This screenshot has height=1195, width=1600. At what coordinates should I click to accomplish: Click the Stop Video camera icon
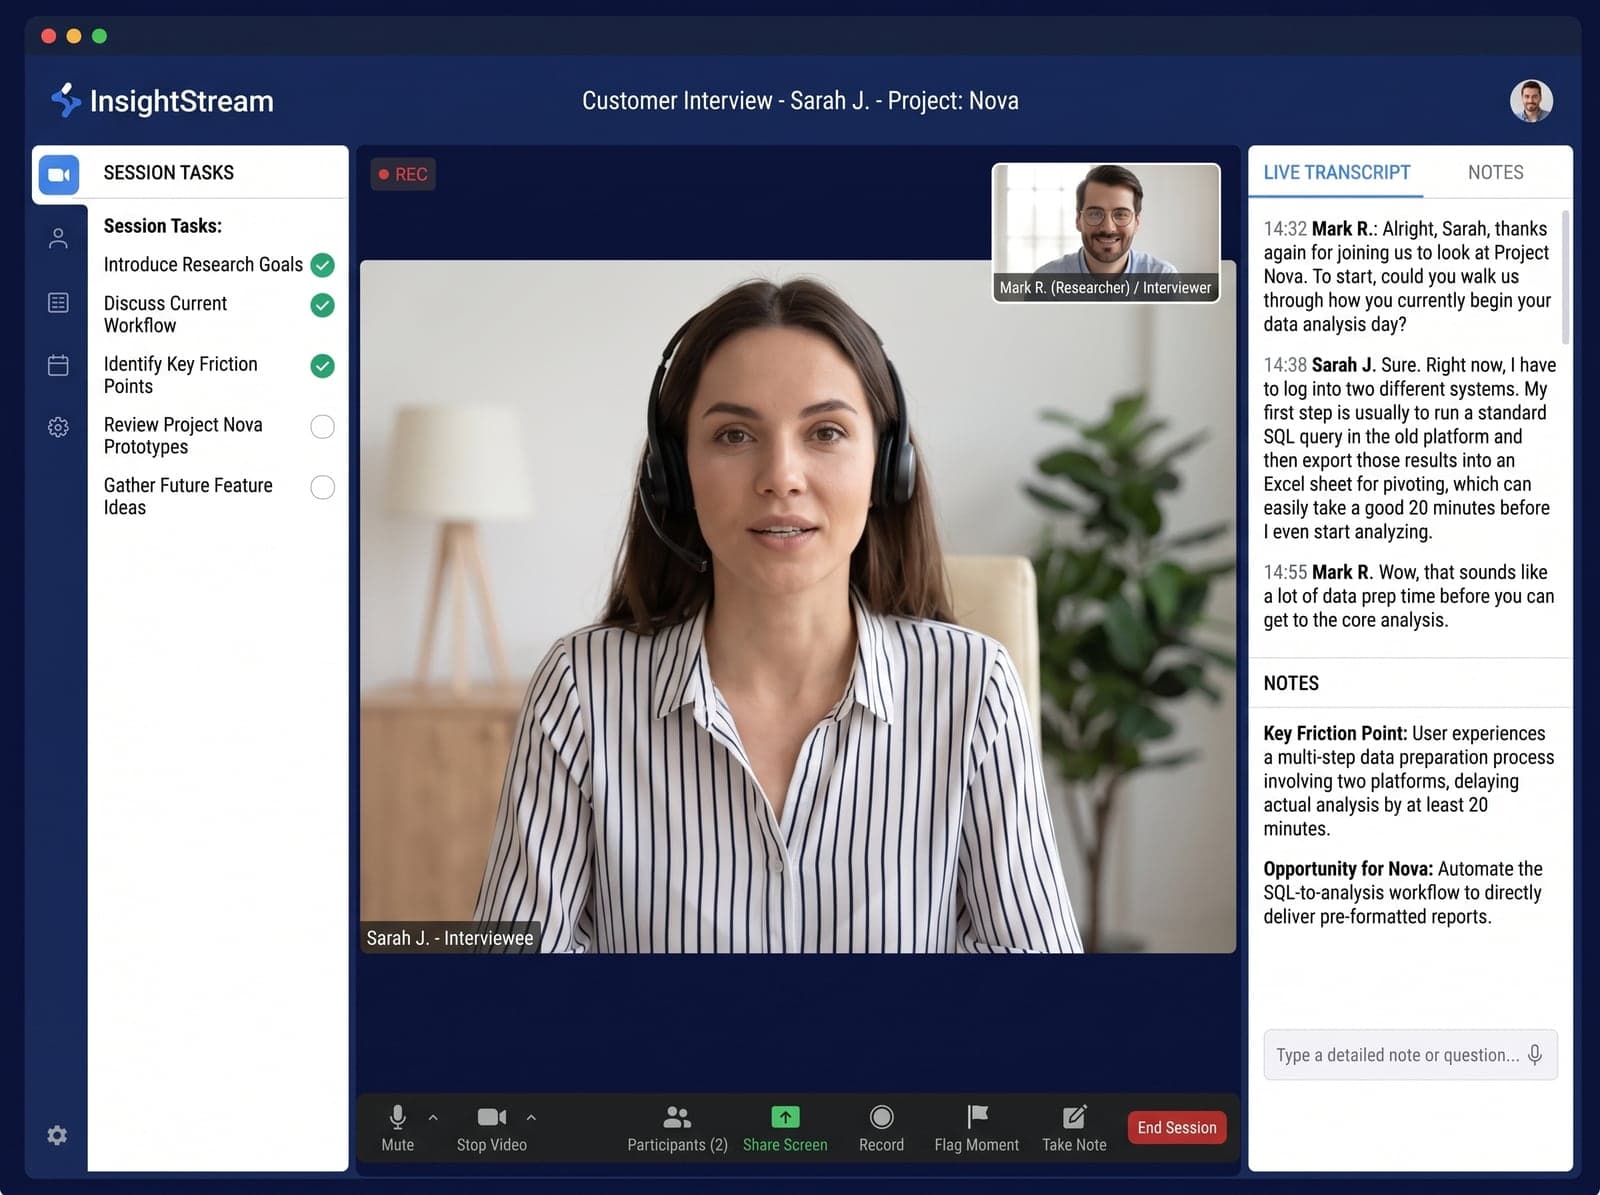pos(491,1117)
